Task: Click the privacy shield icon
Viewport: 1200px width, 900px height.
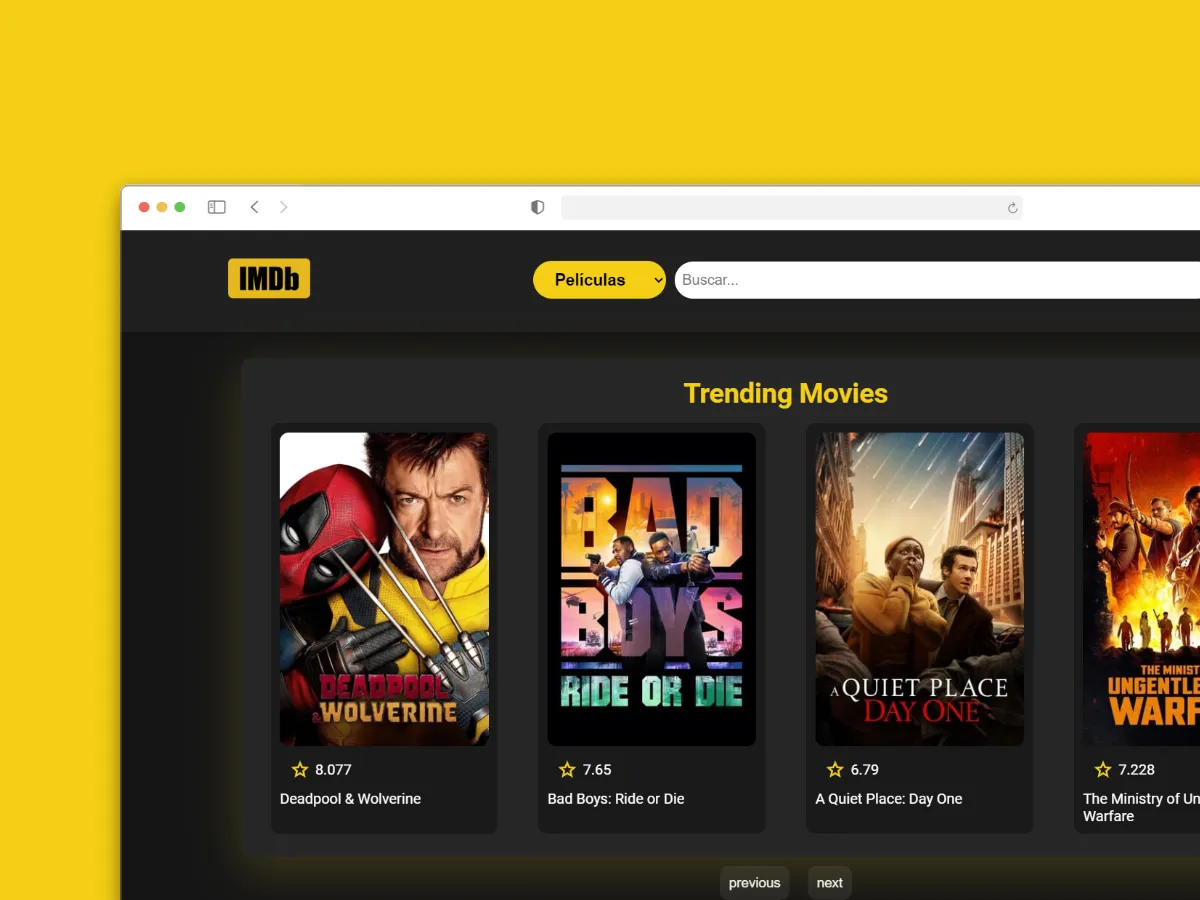Action: [x=537, y=207]
